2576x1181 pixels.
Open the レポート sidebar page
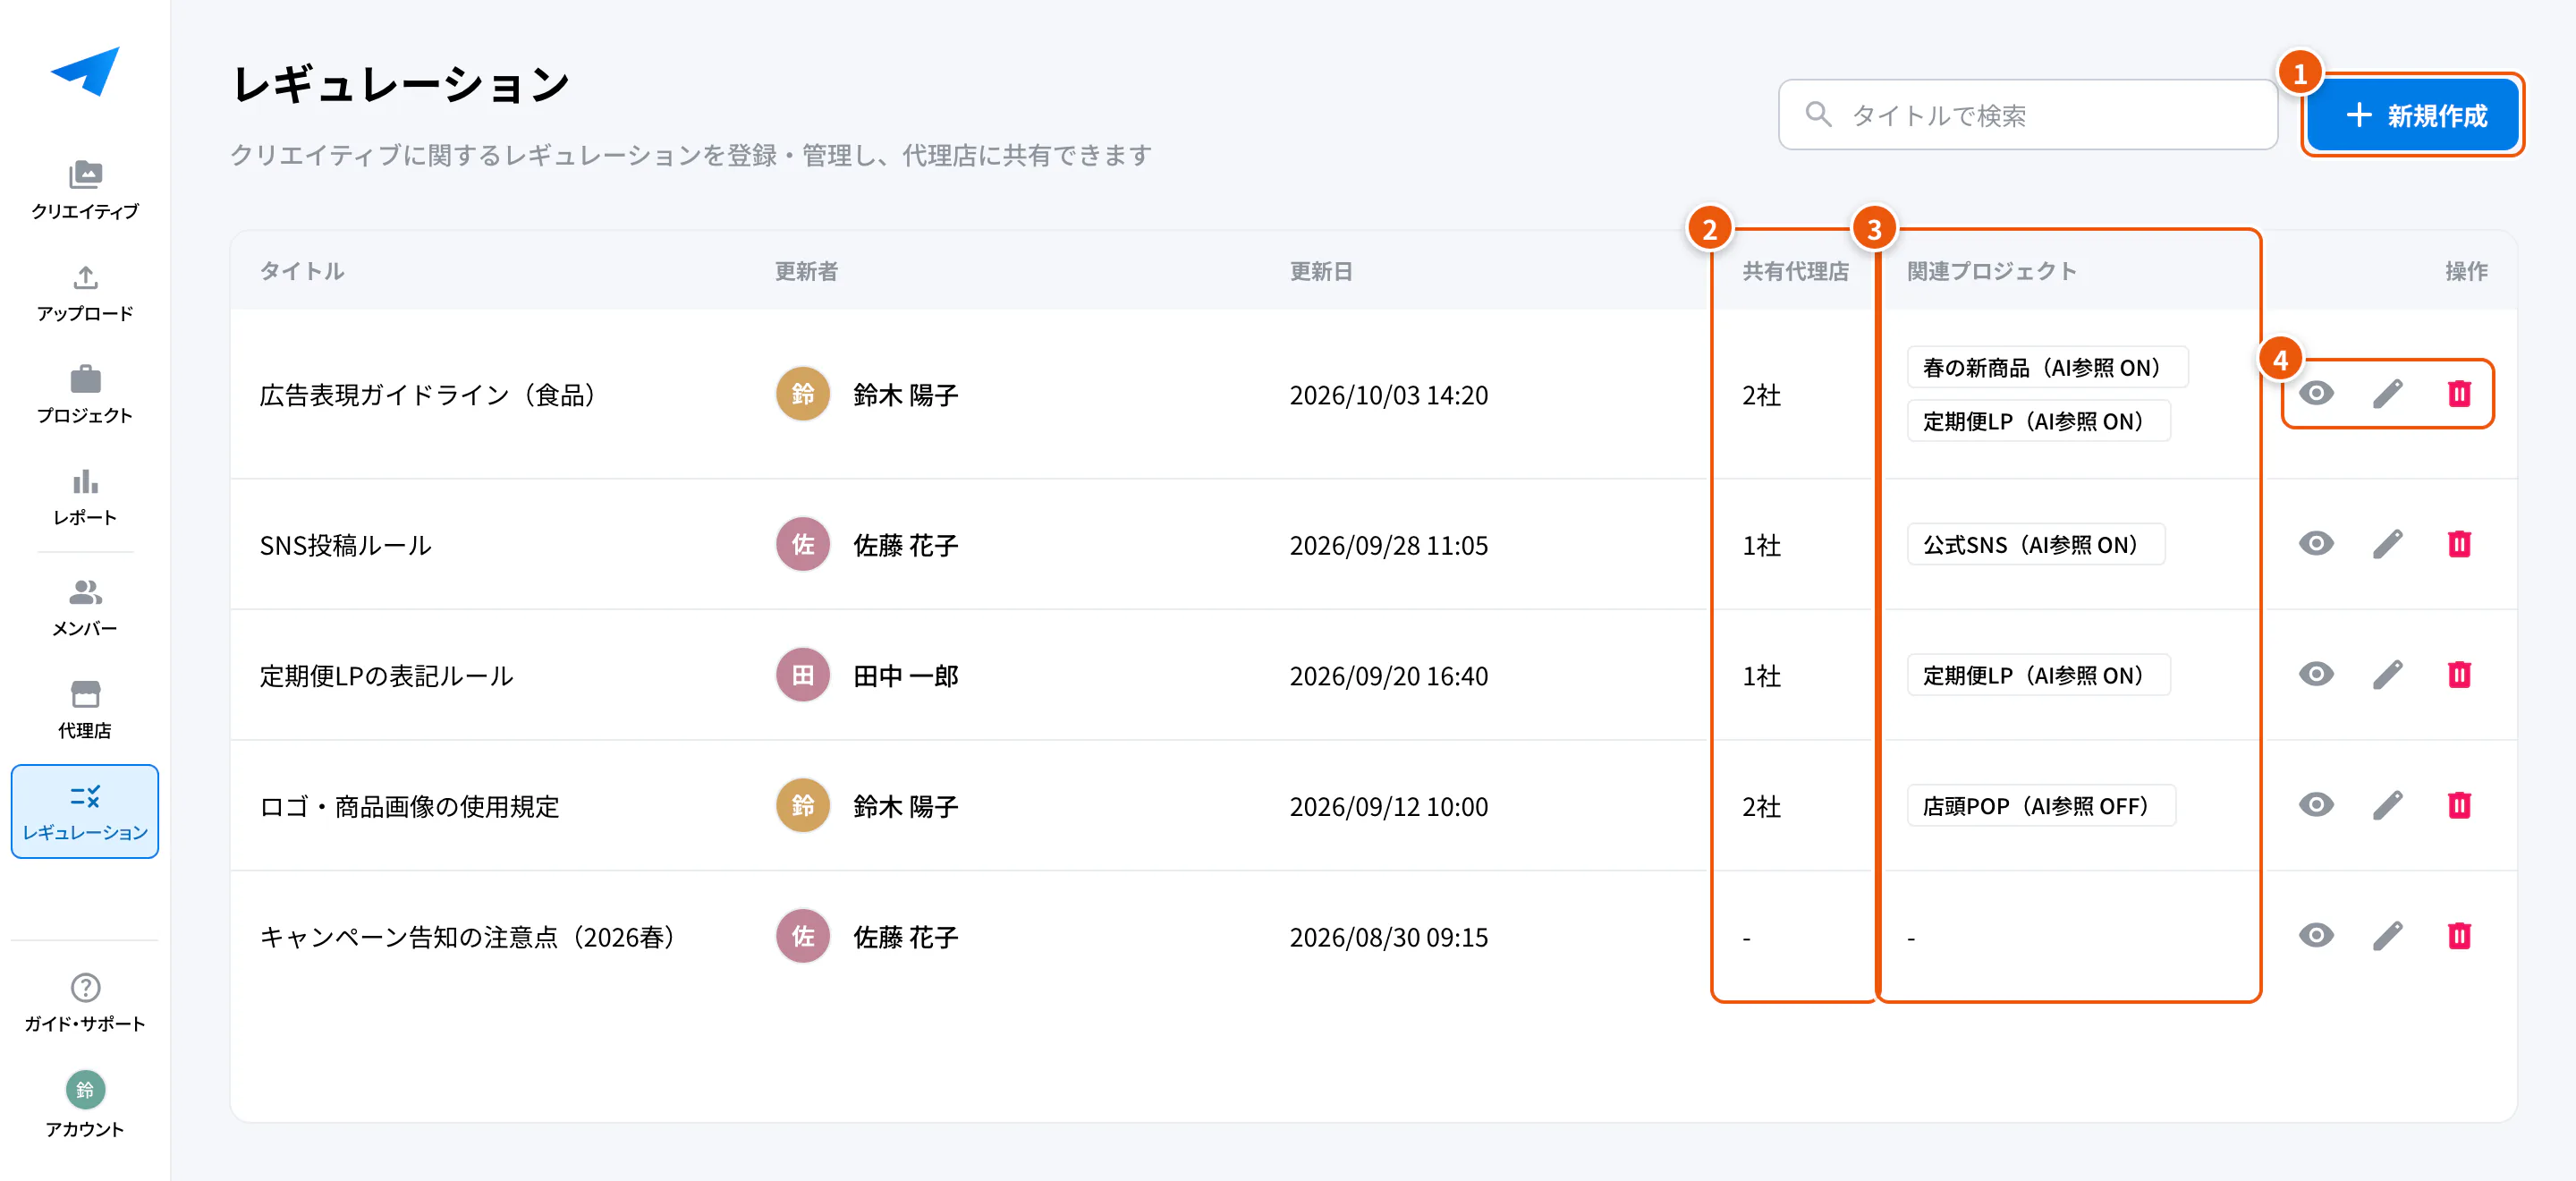point(85,497)
